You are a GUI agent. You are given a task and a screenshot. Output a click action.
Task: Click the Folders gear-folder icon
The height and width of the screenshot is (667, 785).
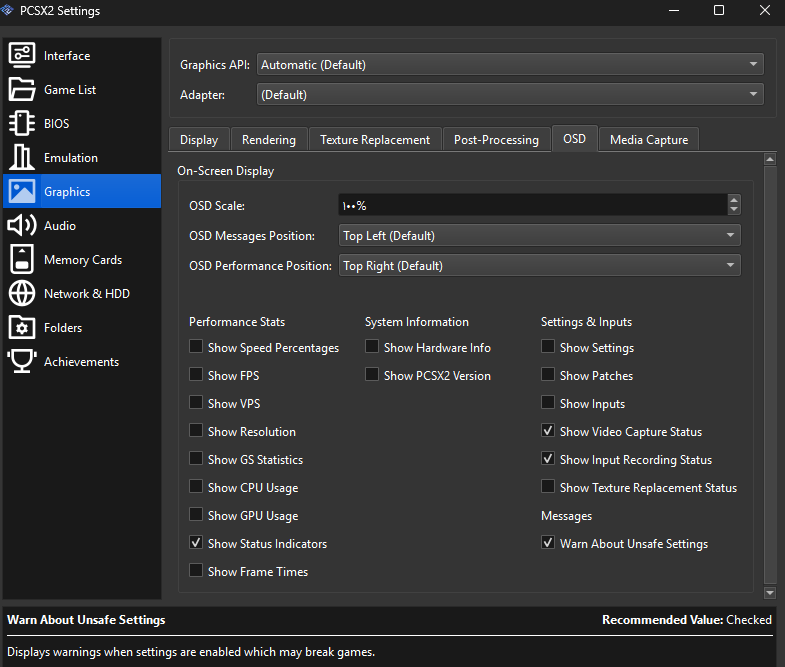[x=22, y=327]
